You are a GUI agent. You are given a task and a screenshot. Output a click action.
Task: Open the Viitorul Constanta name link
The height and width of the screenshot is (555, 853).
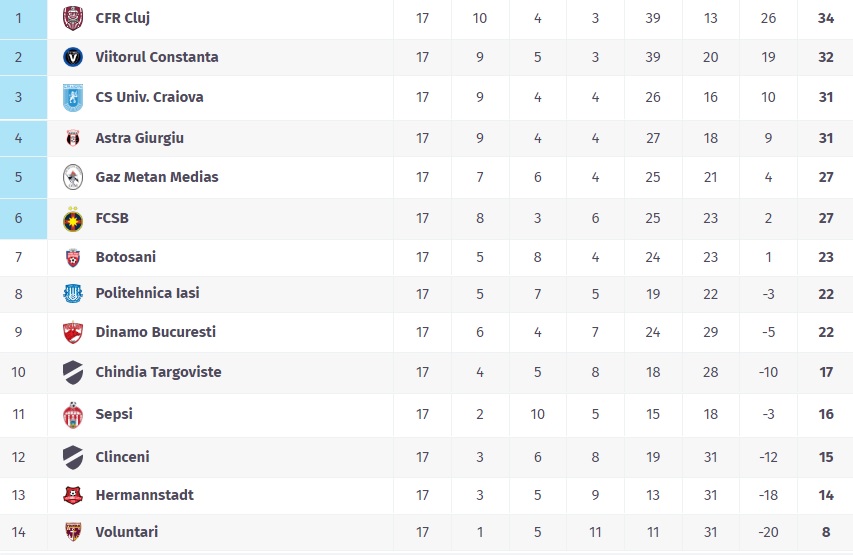(x=156, y=57)
